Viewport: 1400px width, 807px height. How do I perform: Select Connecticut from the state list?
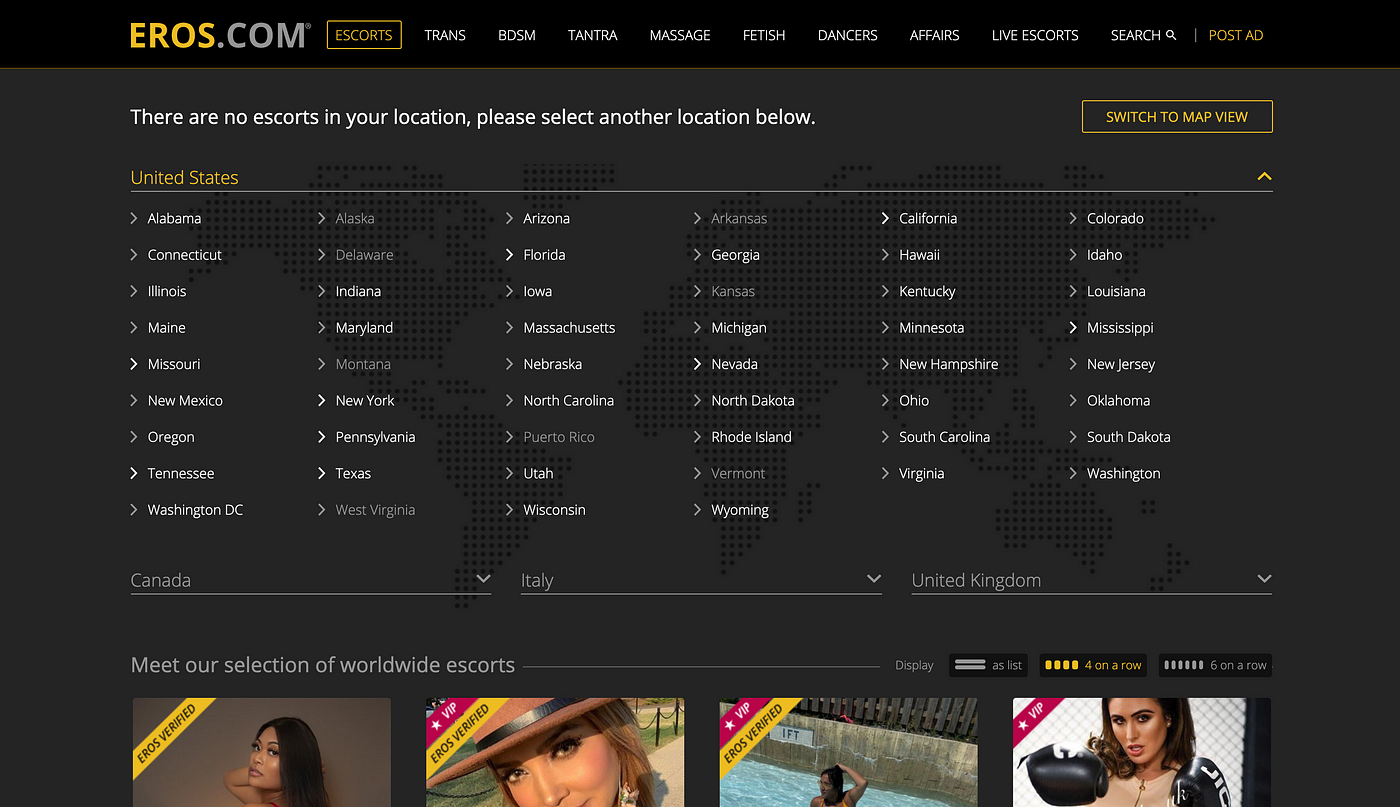coord(185,255)
